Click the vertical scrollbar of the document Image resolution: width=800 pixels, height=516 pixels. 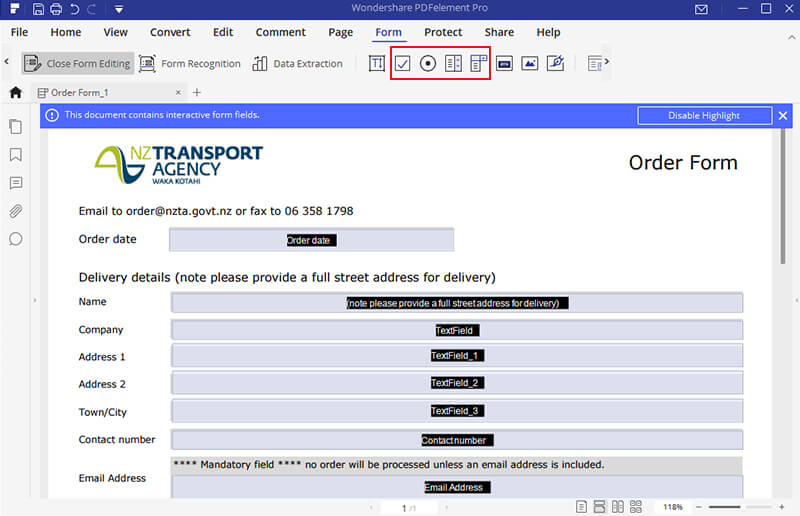(x=783, y=196)
